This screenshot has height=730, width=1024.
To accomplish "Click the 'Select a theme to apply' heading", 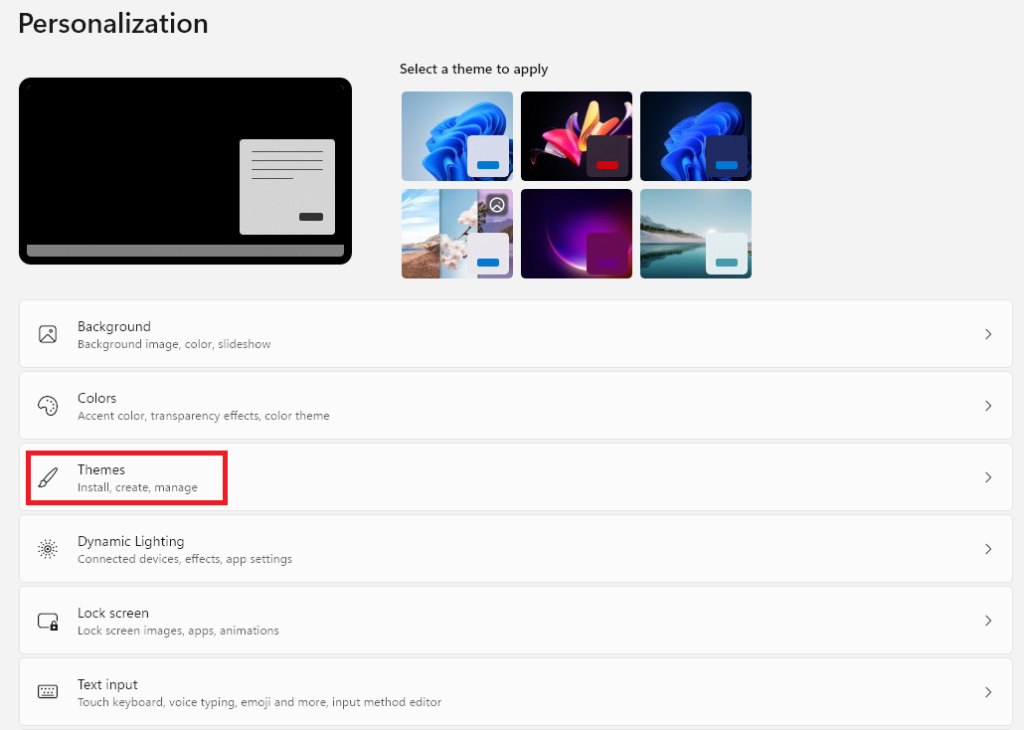I will pos(473,69).
